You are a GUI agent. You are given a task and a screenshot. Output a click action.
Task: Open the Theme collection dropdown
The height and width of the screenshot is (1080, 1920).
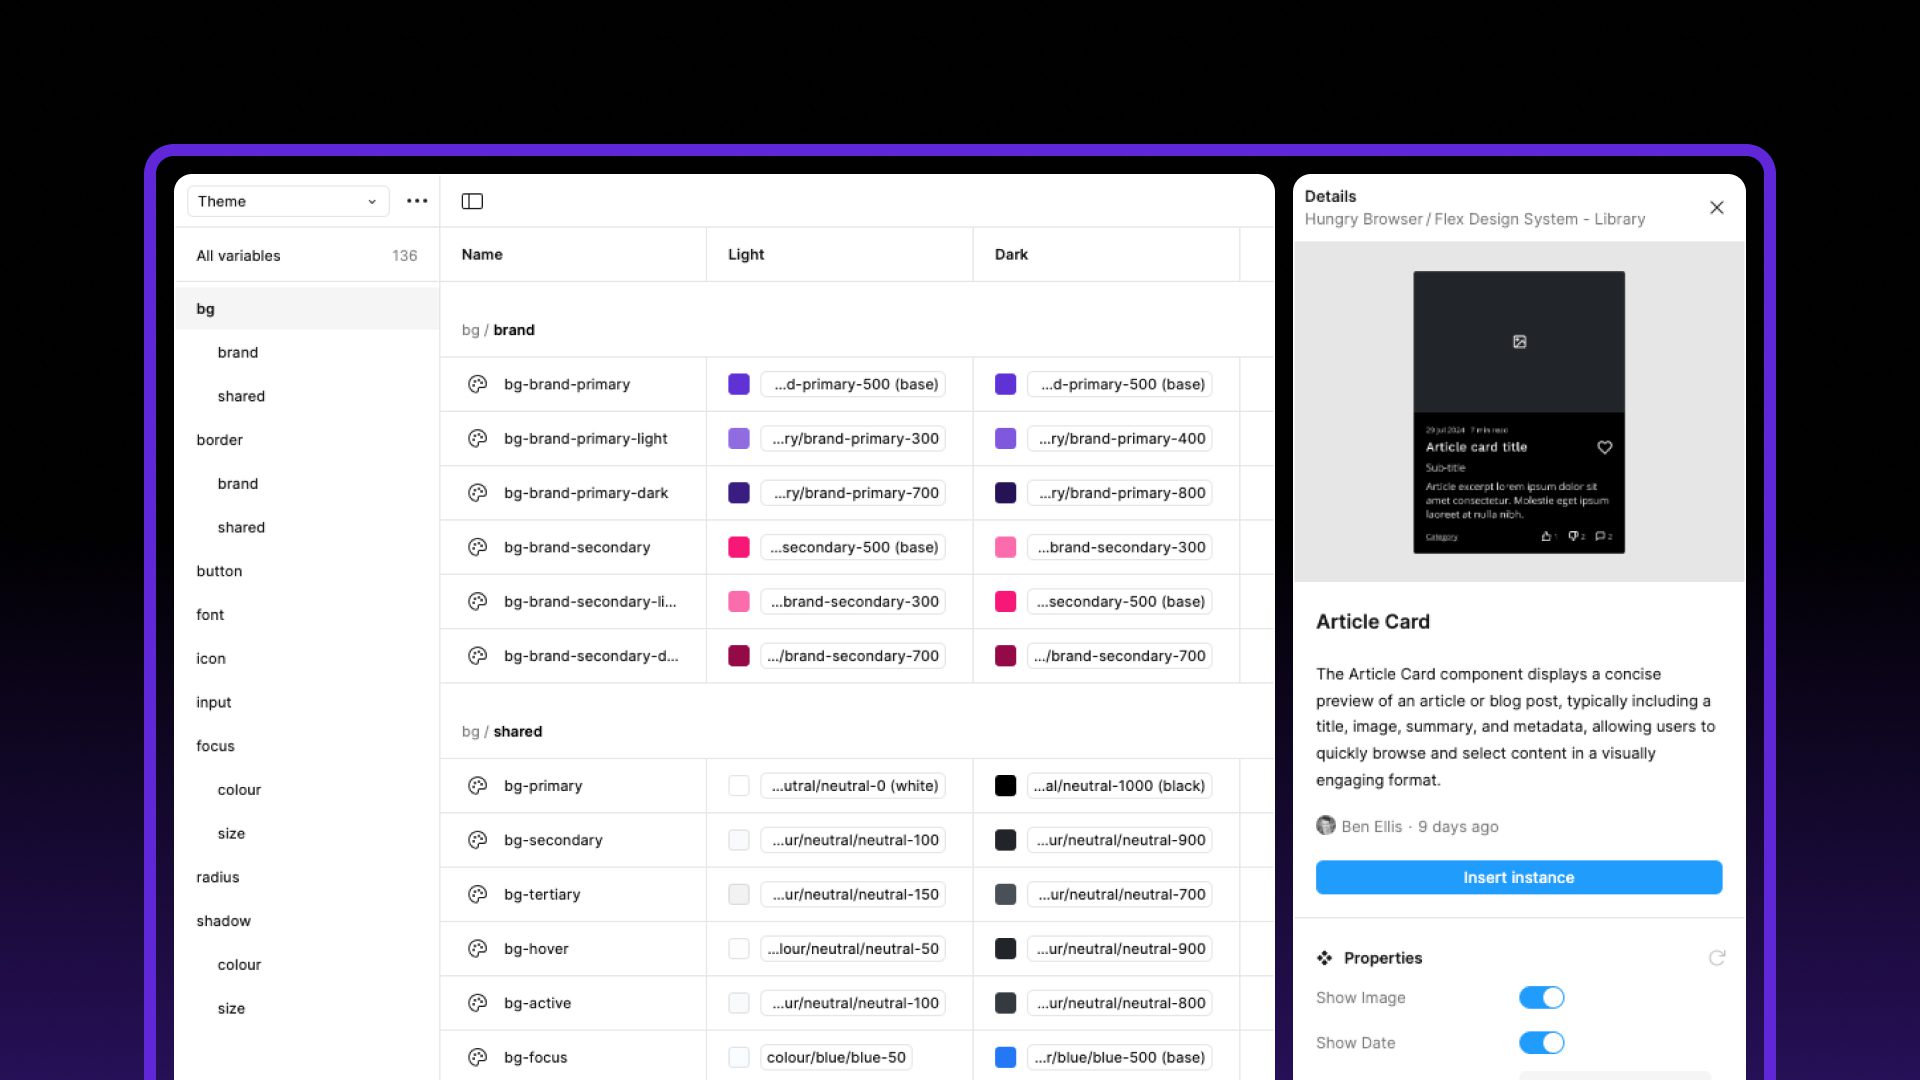click(287, 201)
